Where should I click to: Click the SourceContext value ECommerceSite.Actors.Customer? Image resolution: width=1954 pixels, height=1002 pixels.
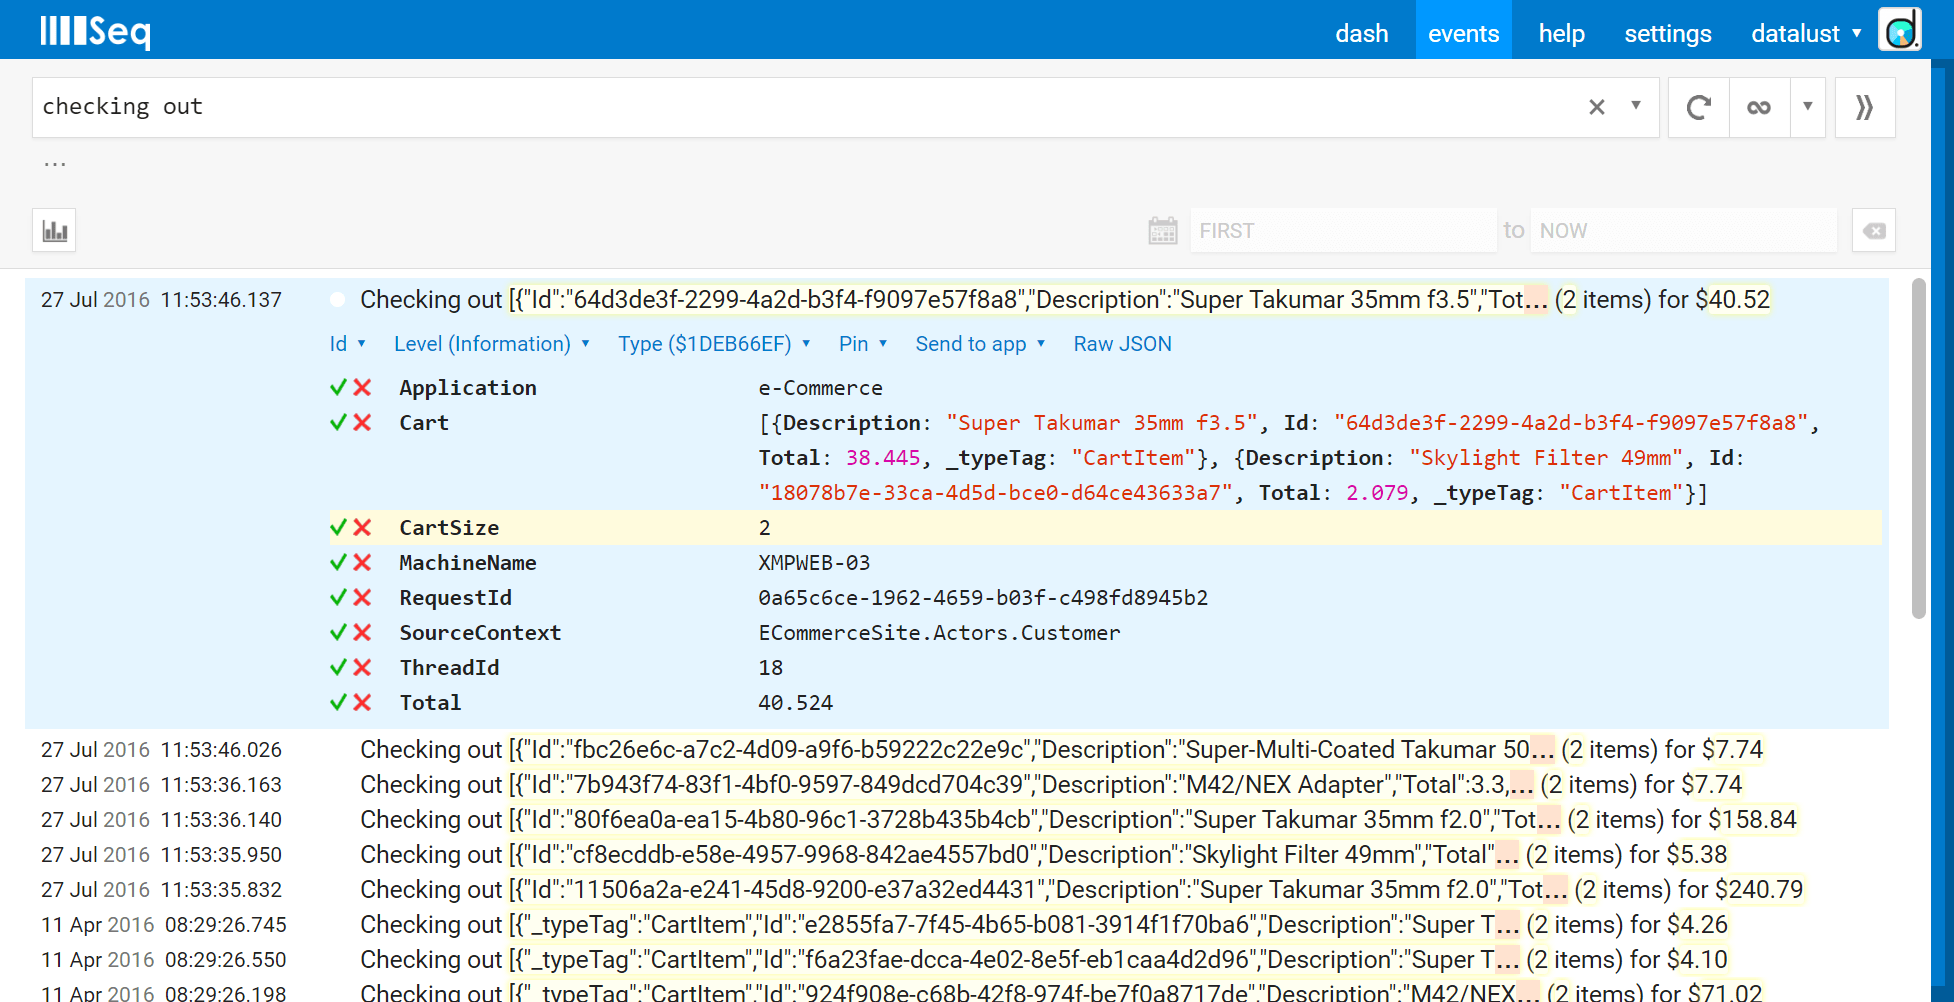click(939, 633)
